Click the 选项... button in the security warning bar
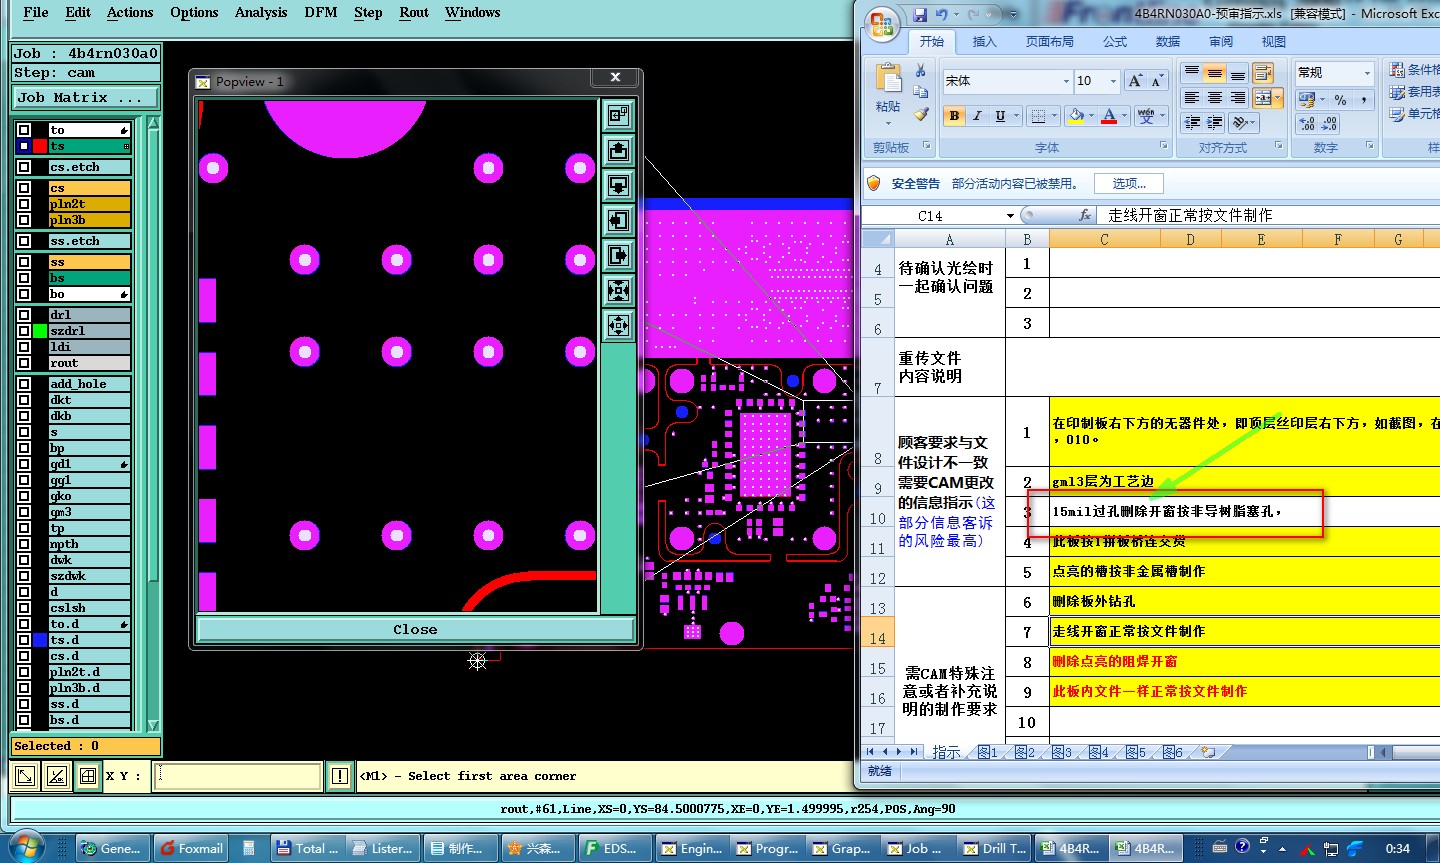The width and height of the screenshot is (1440, 863). (1129, 183)
